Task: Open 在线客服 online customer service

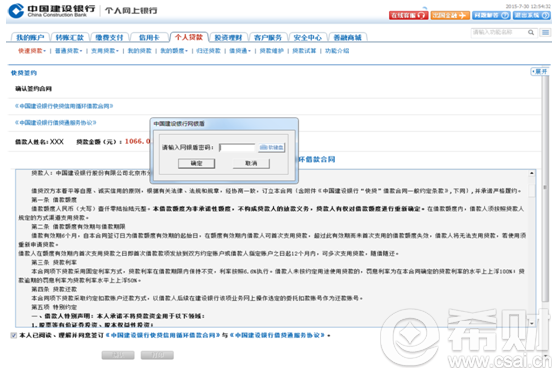Action: pyautogui.click(x=408, y=15)
